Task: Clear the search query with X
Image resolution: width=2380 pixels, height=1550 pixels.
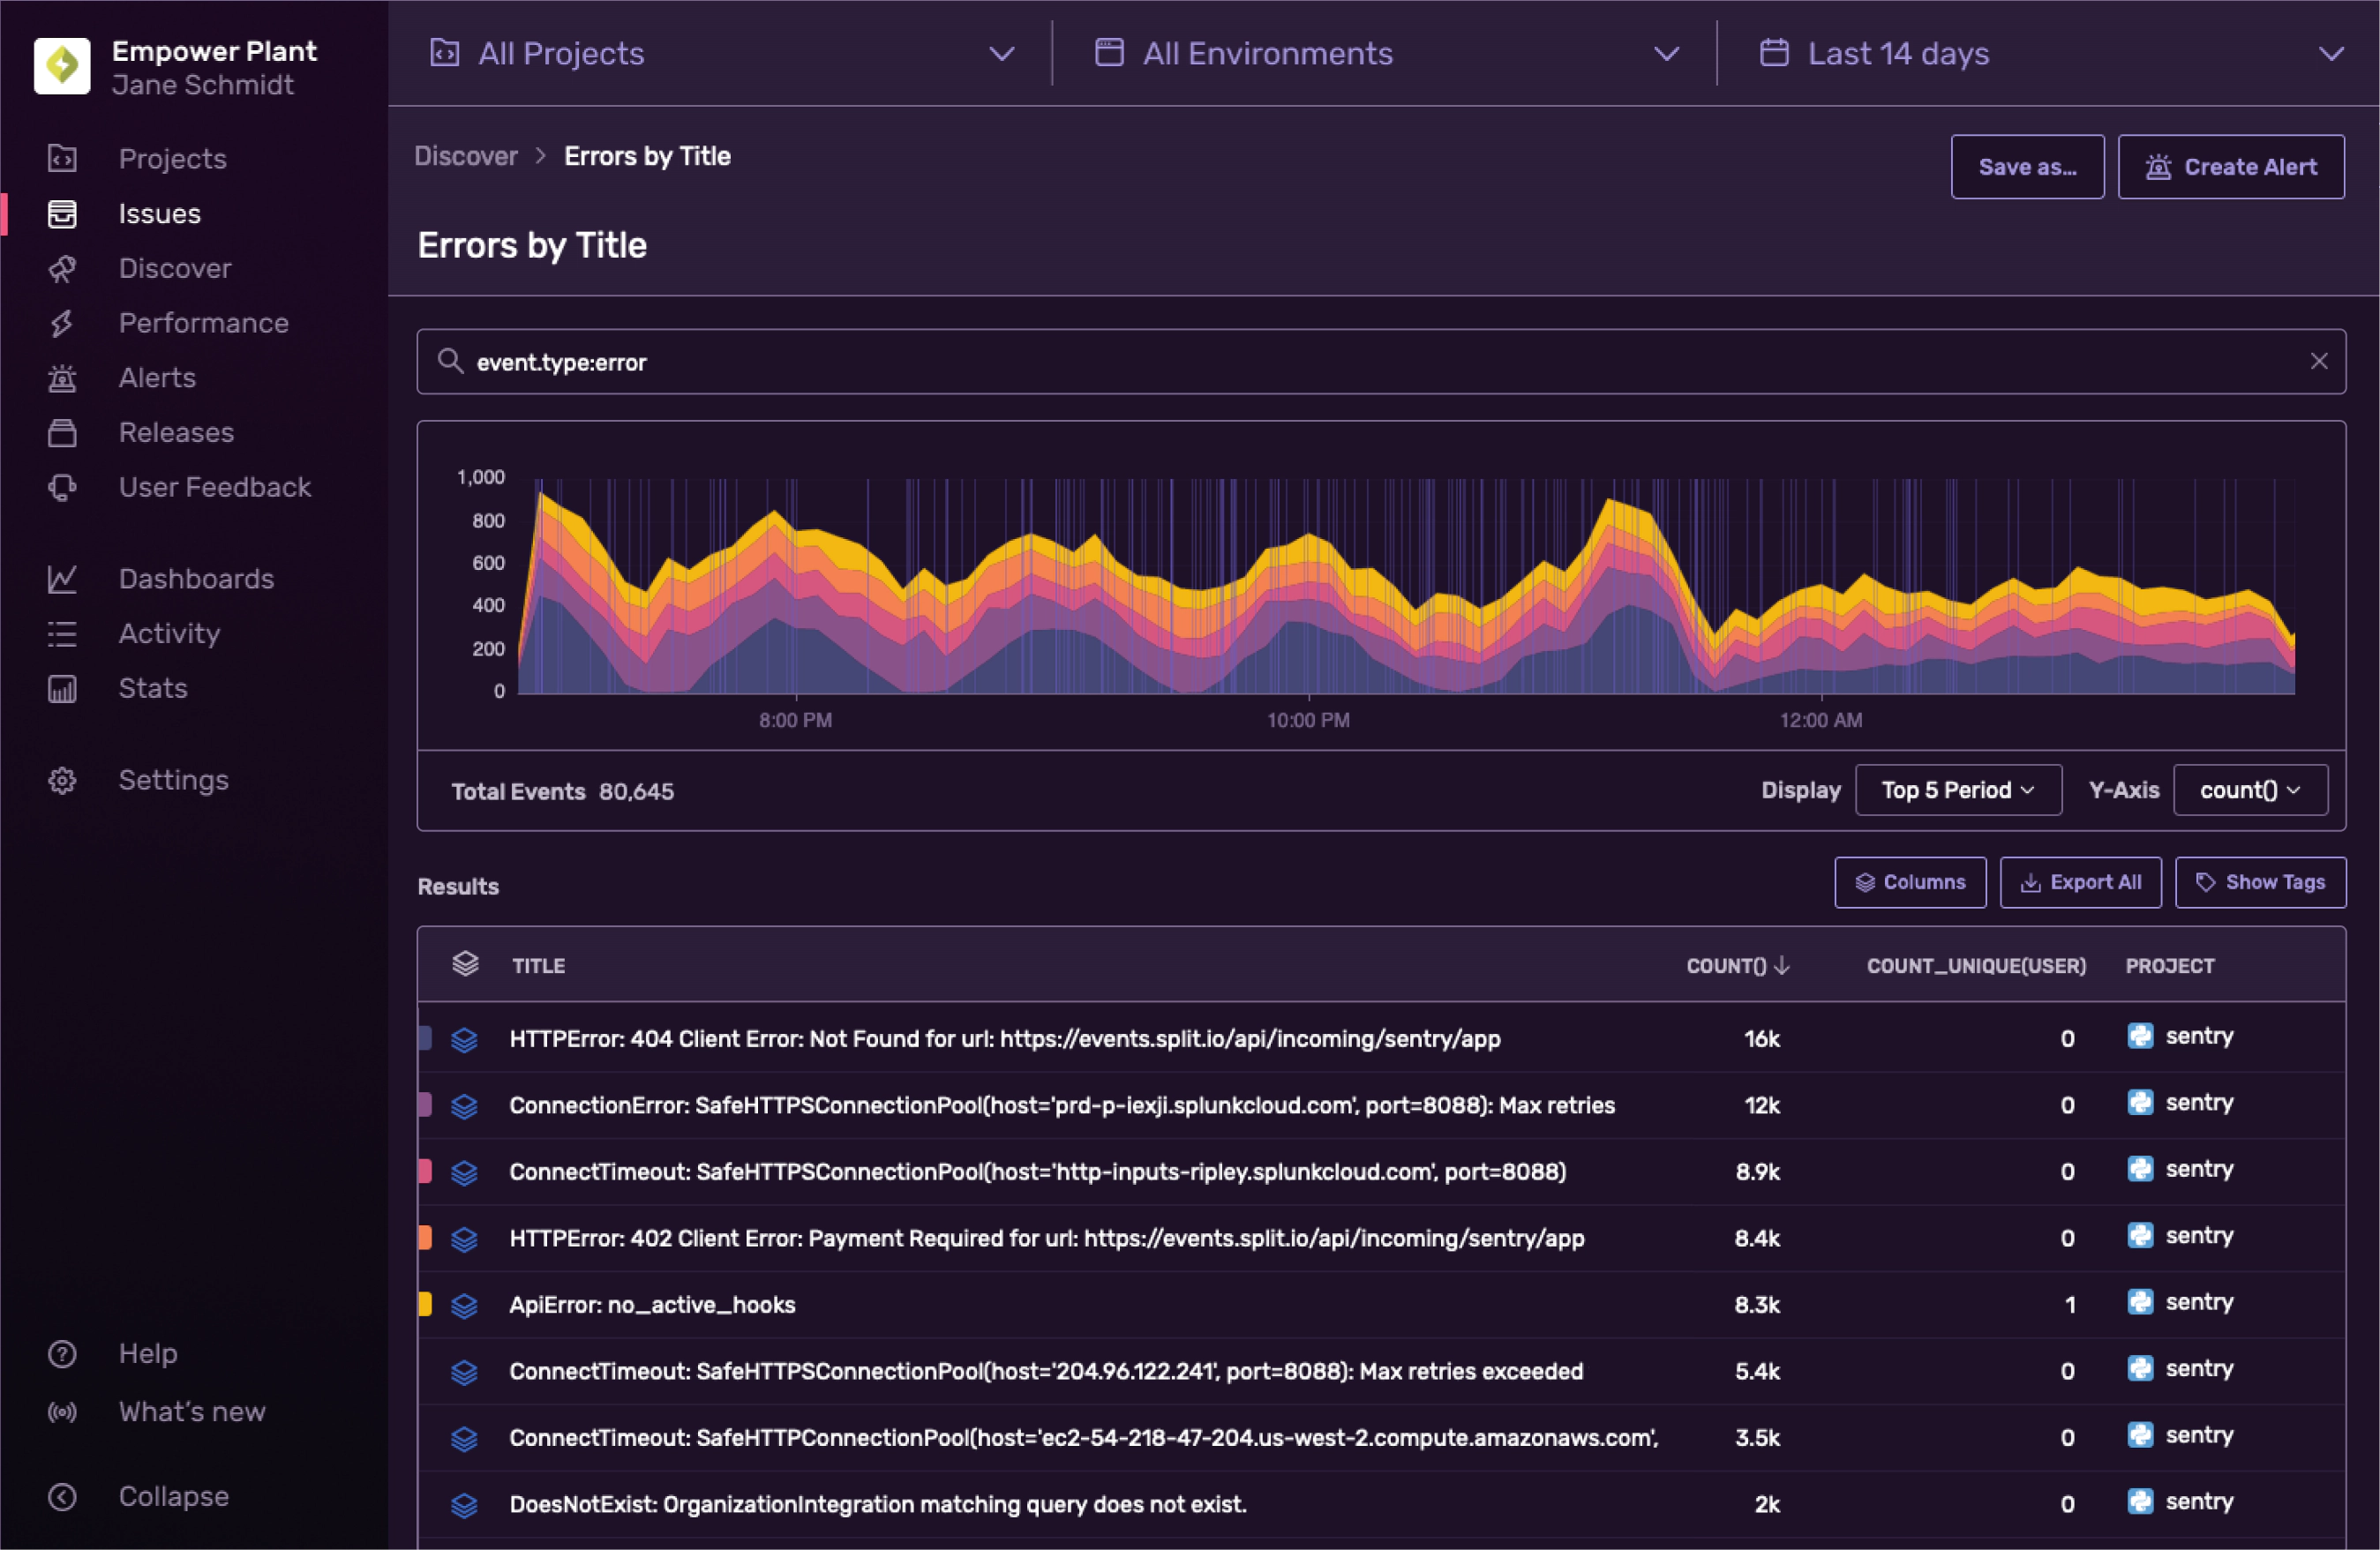Action: pyautogui.click(x=2319, y=362)
